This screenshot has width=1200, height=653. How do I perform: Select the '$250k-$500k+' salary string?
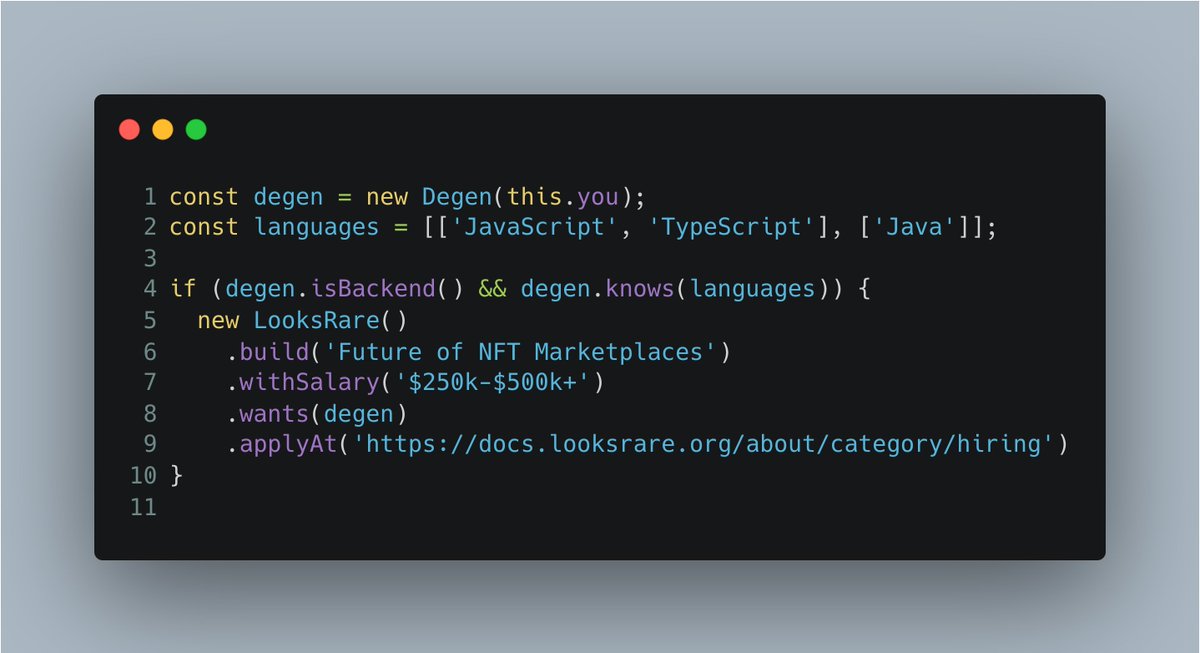tap(493, 382)
